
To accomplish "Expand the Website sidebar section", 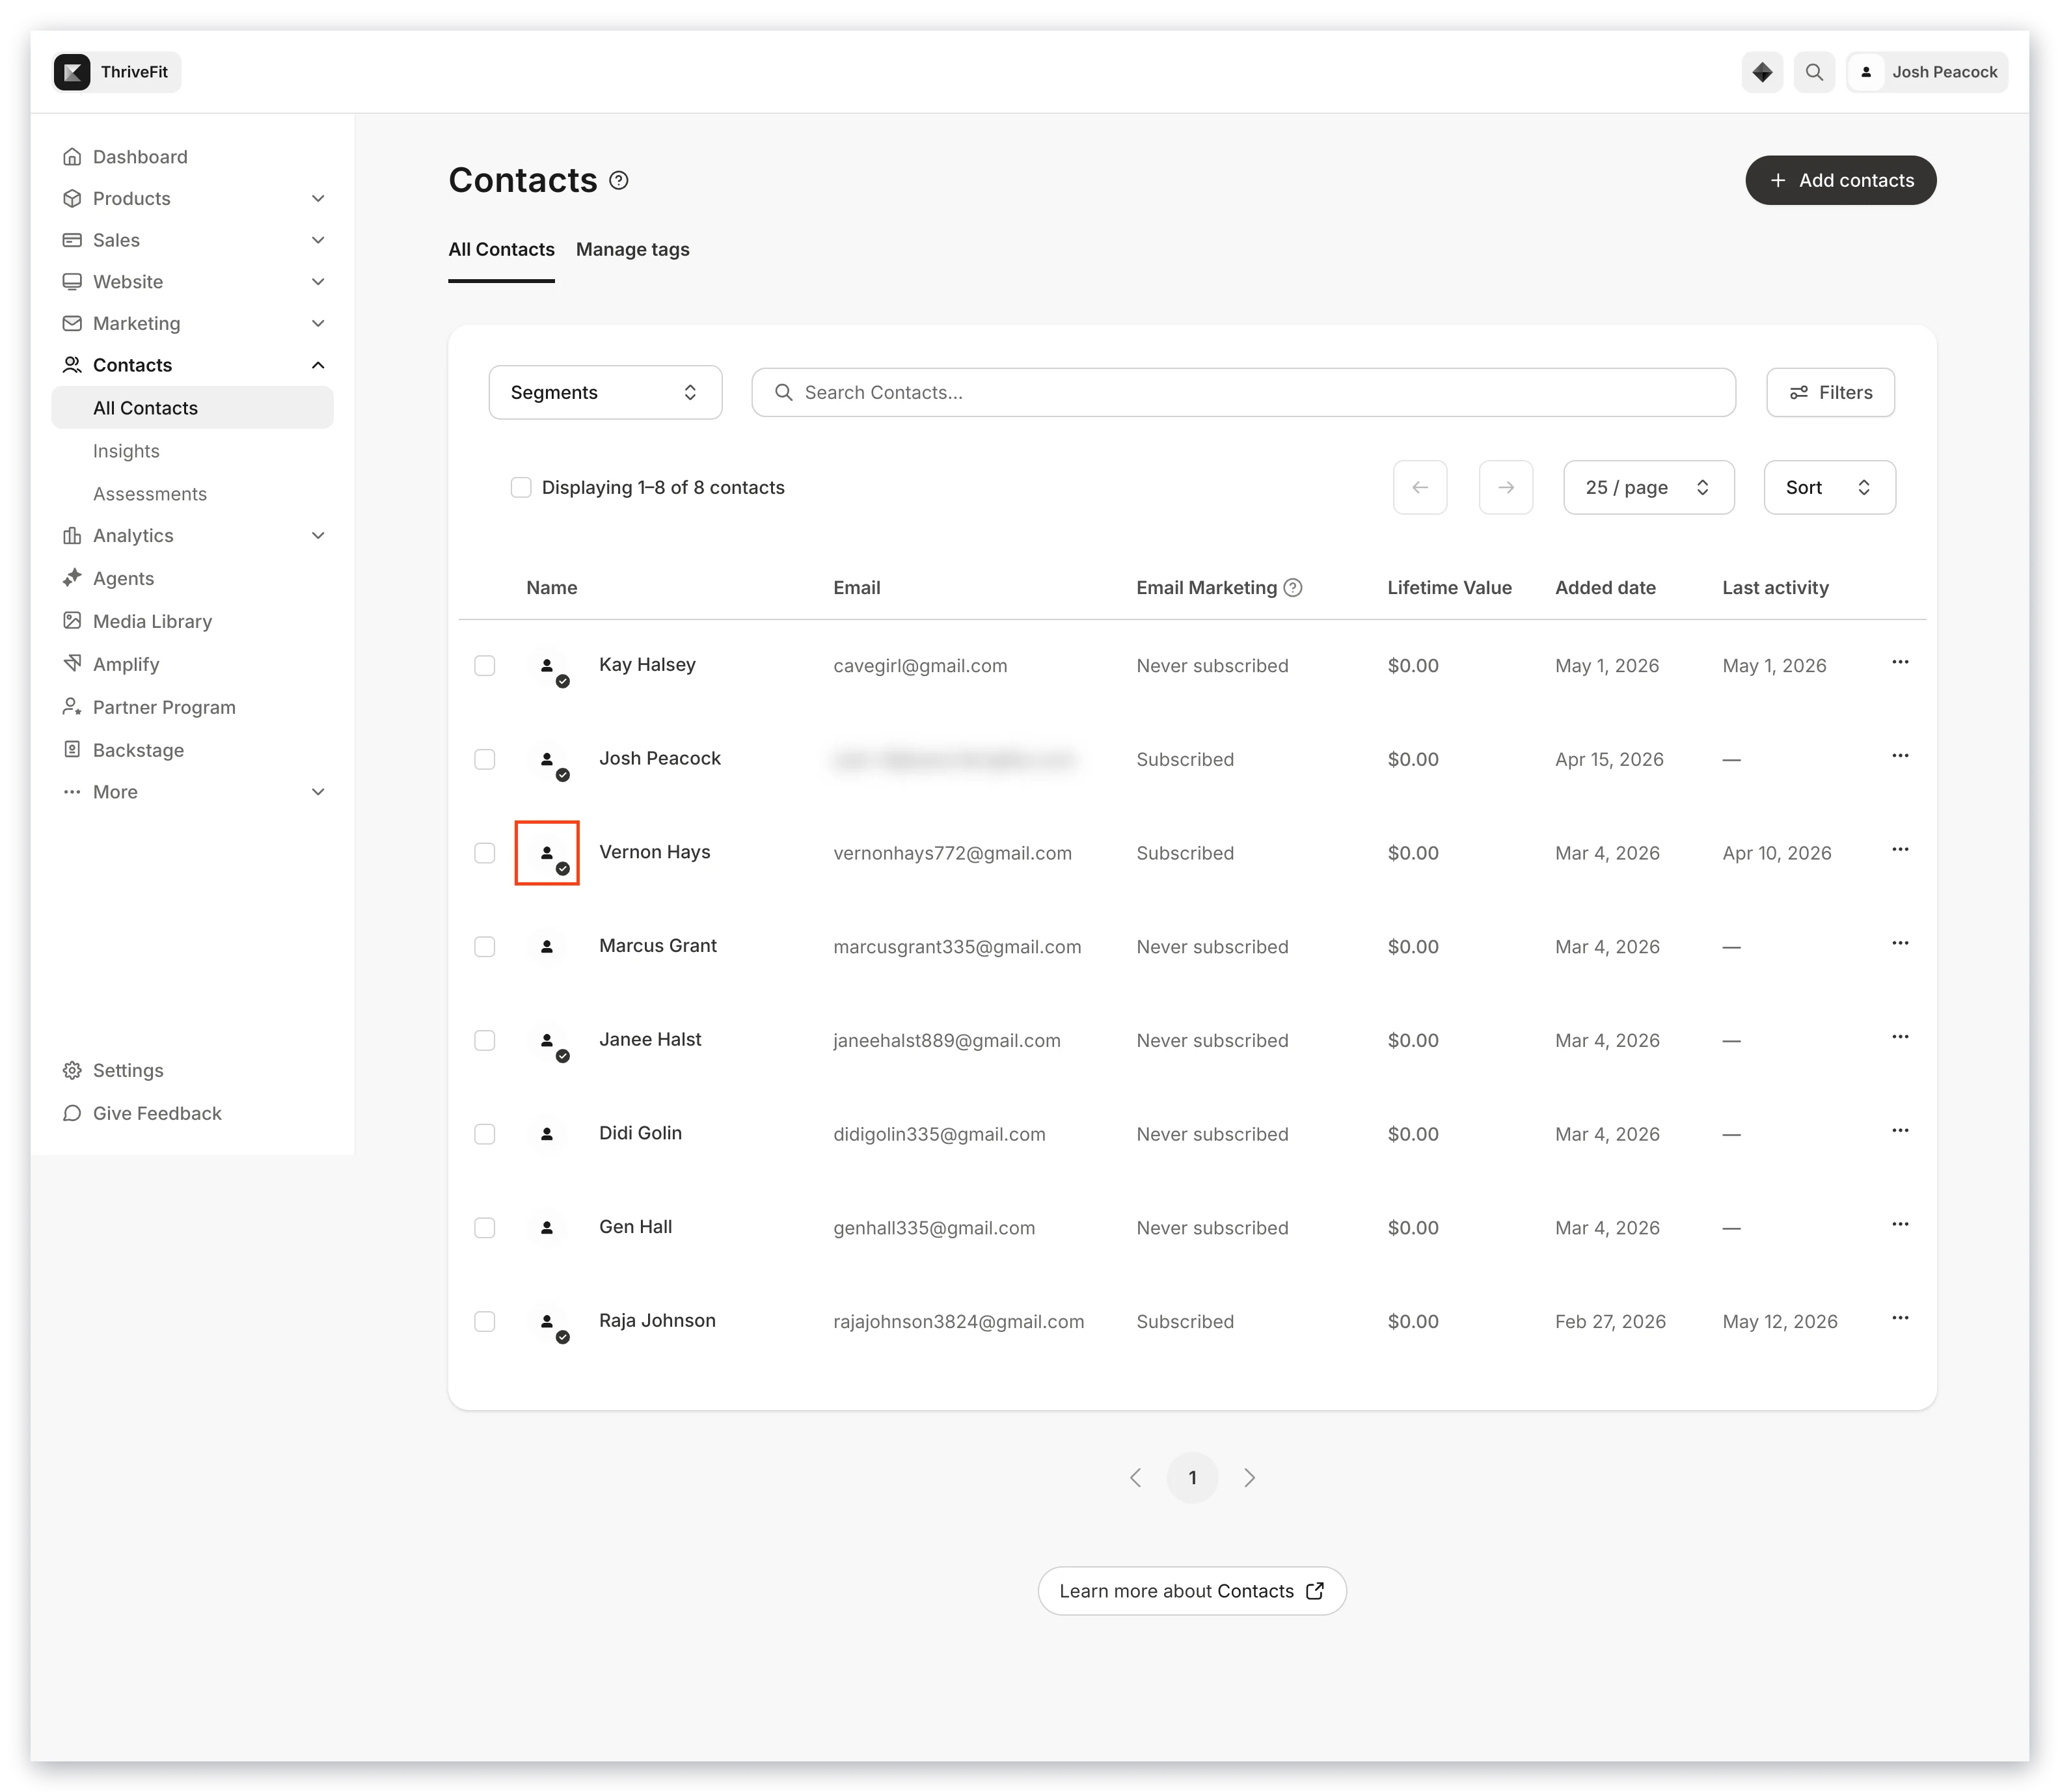I will click(318, 282).
